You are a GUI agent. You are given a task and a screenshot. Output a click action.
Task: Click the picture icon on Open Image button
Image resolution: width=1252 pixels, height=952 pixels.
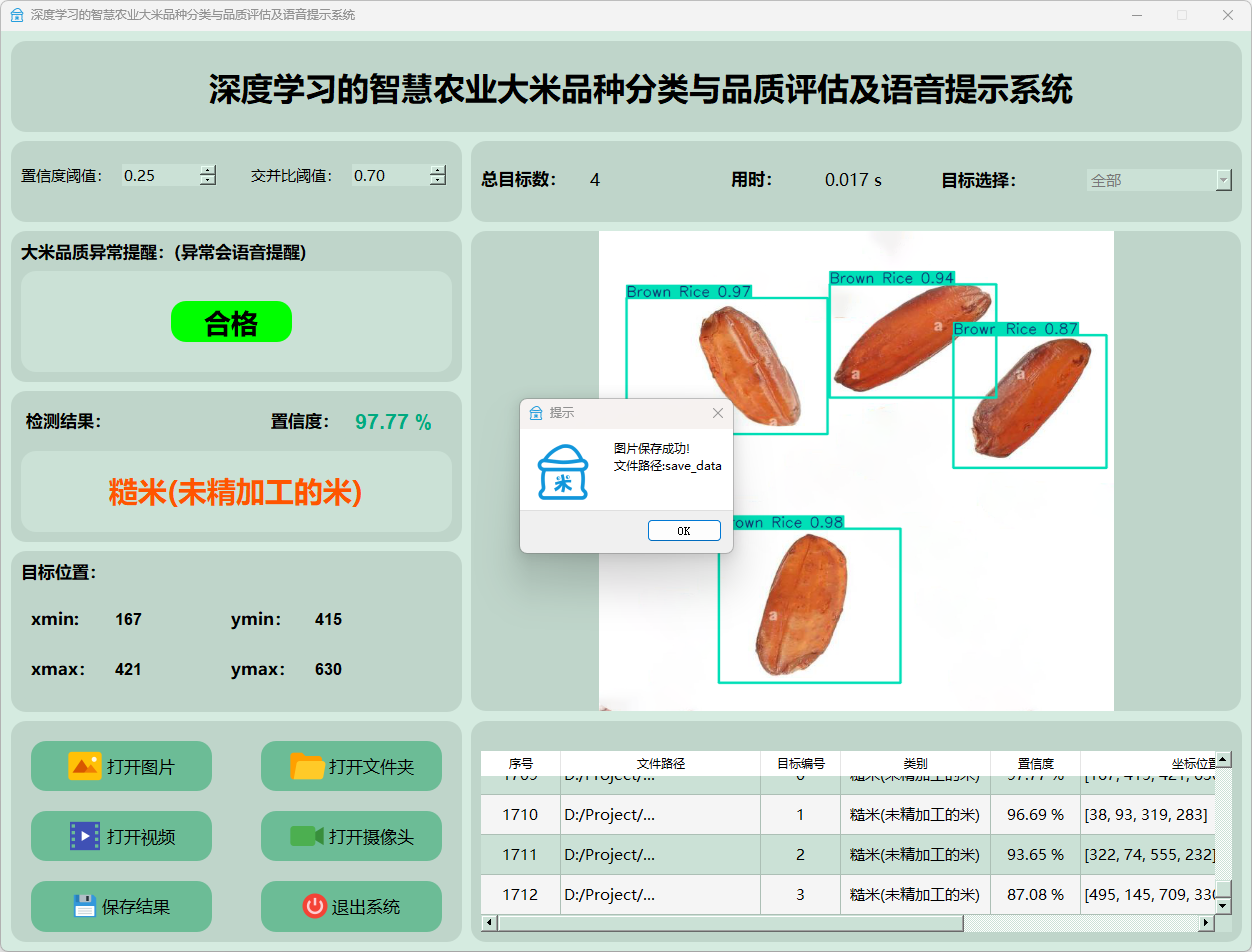[x=84, y=767]
